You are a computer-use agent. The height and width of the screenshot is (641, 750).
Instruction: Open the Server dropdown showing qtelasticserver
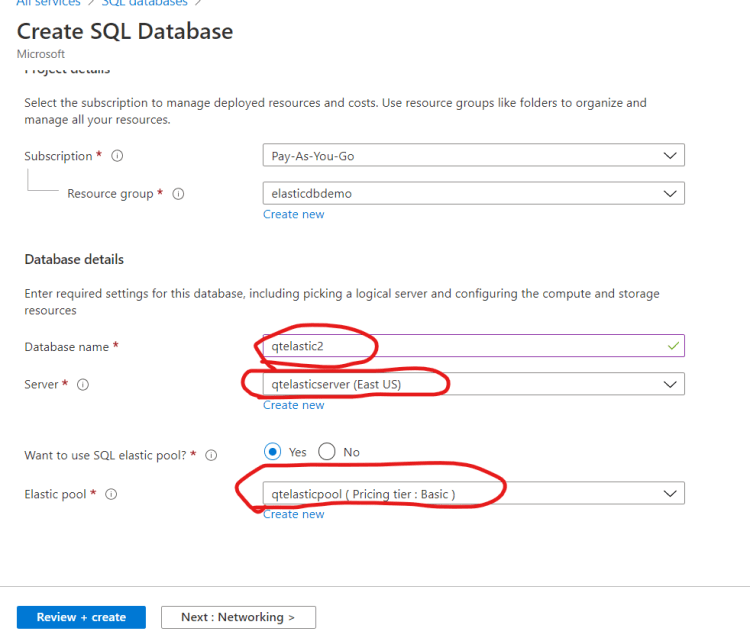[x=473, y=384]
